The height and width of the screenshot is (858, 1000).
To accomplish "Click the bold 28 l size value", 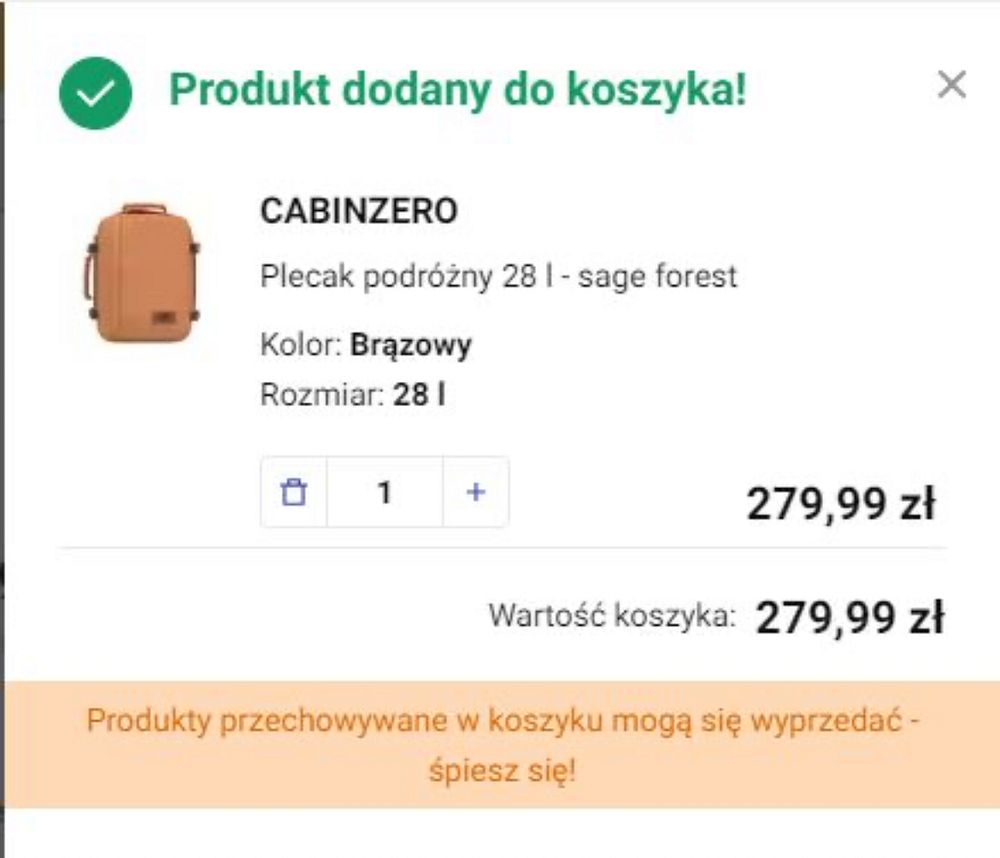I will pos(419,395).
